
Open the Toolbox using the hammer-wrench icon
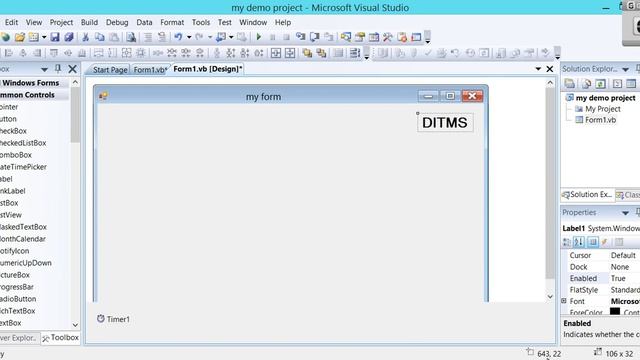coord(388,38)
